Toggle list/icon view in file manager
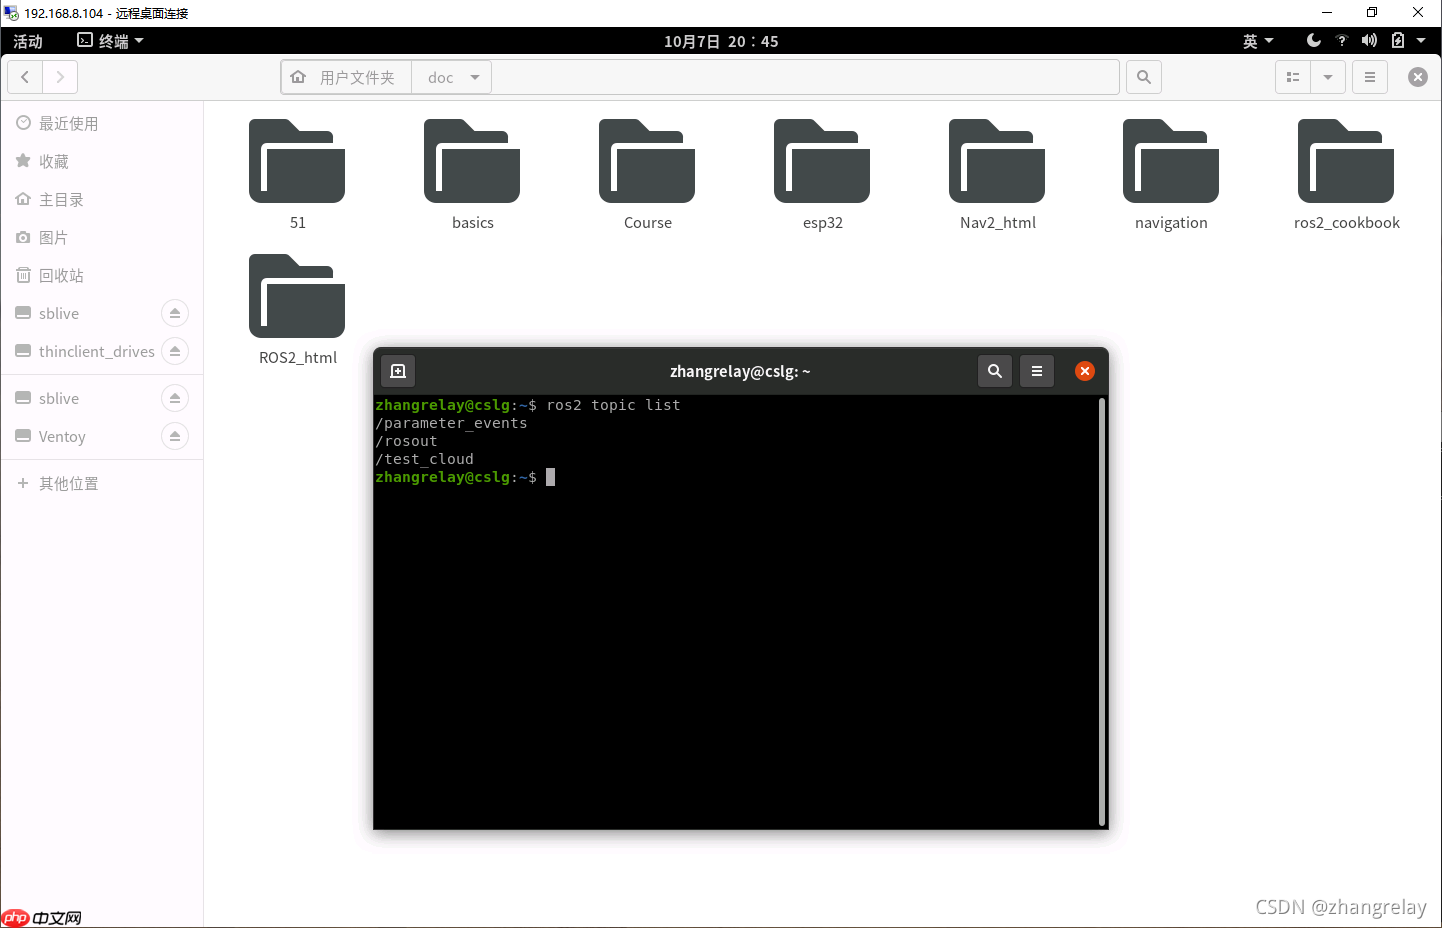 tap(1293, 77)
